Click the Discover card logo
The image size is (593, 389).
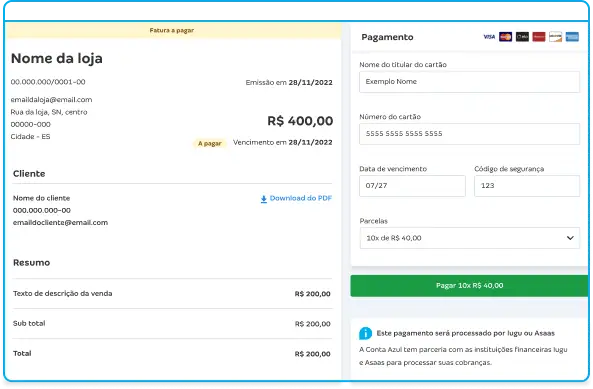click(556, 37)
